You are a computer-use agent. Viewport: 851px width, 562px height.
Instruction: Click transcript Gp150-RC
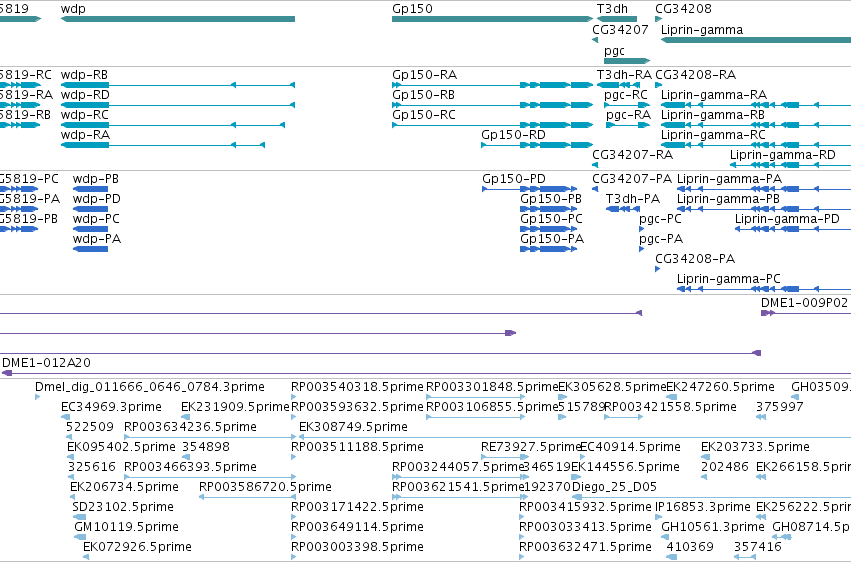click(x=424, y=115)
